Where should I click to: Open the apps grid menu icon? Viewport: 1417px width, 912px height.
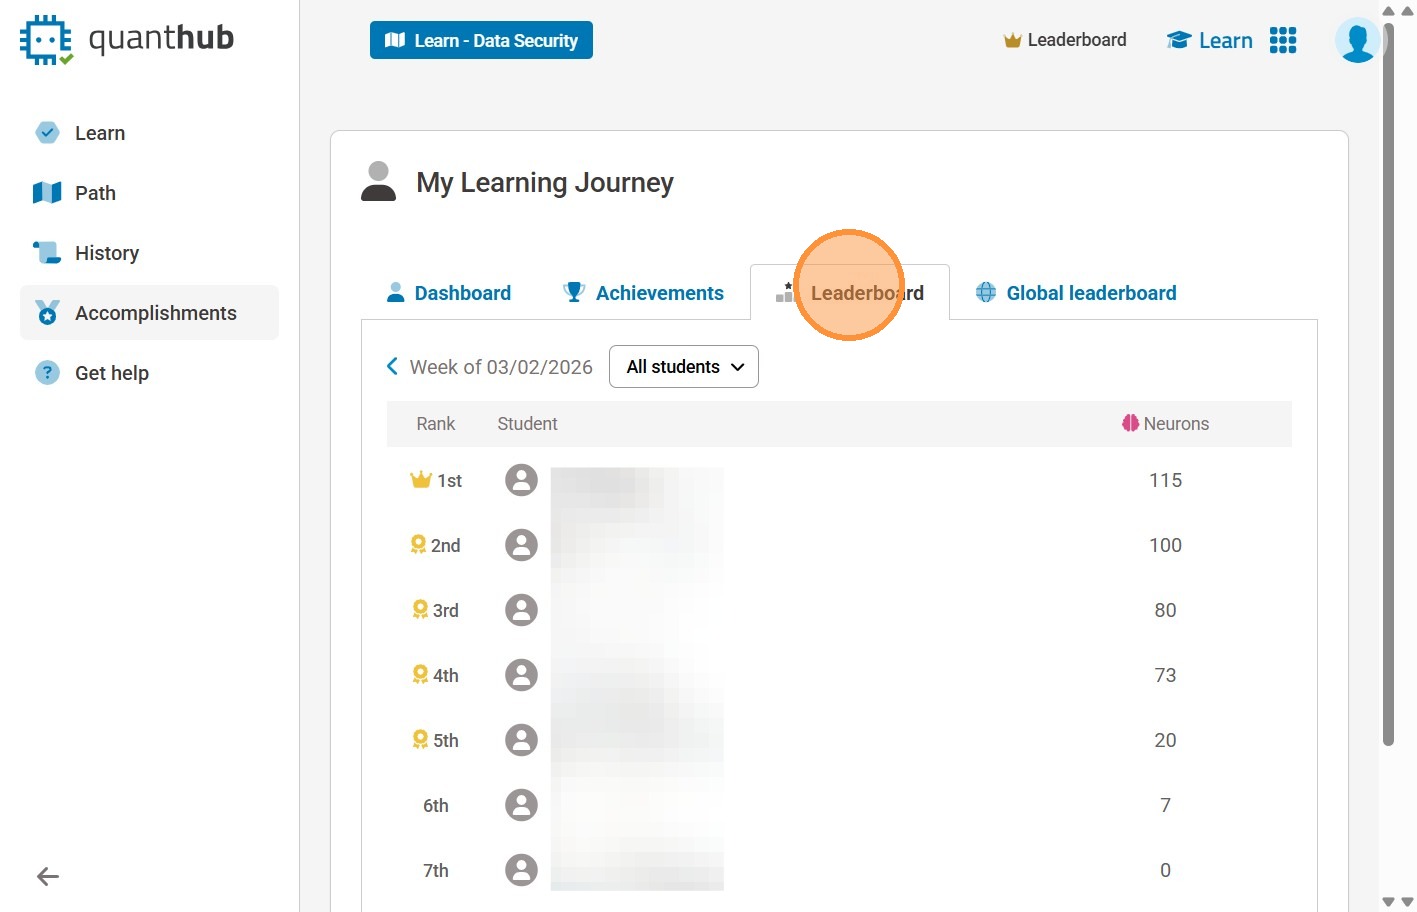coord(1282,40)
